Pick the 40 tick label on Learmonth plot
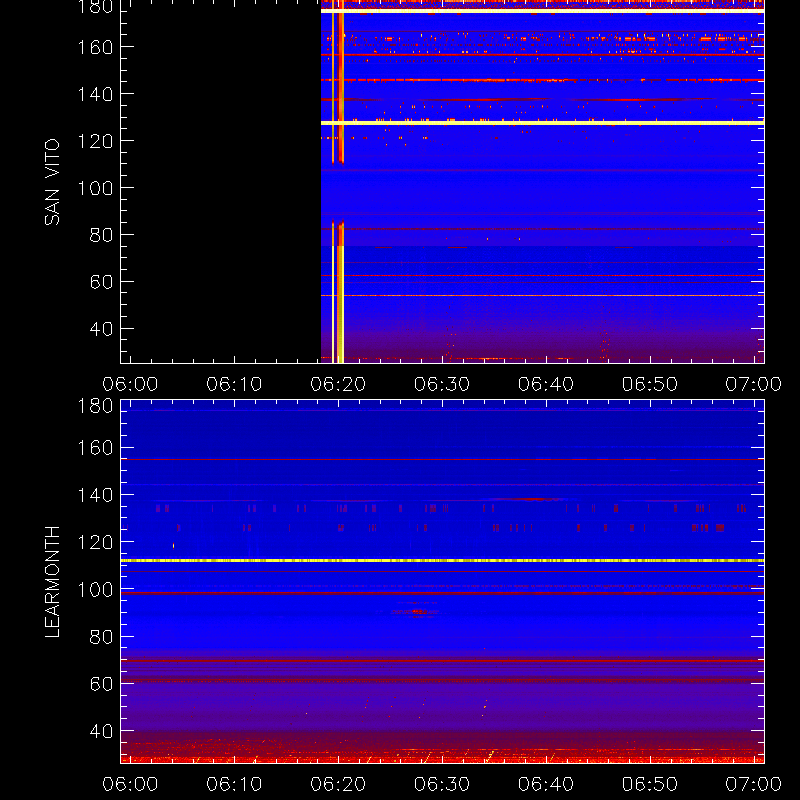This screenshot has width=800, height=800. pyautogui.click(x=101, y=732)
